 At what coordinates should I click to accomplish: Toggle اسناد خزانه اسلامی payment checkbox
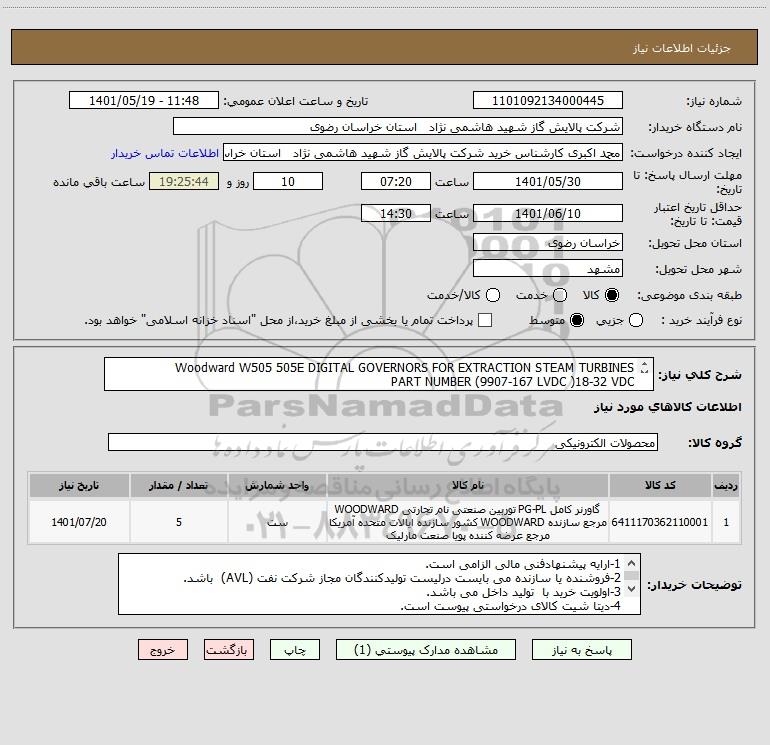point(485,320)
